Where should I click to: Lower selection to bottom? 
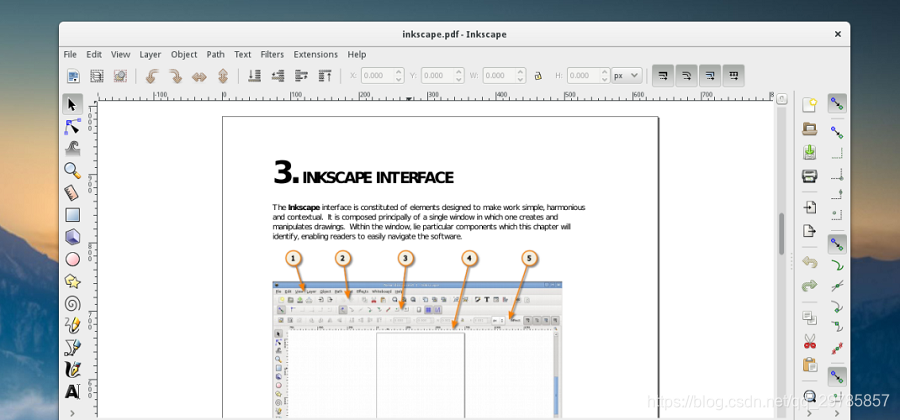coord(254,76)
